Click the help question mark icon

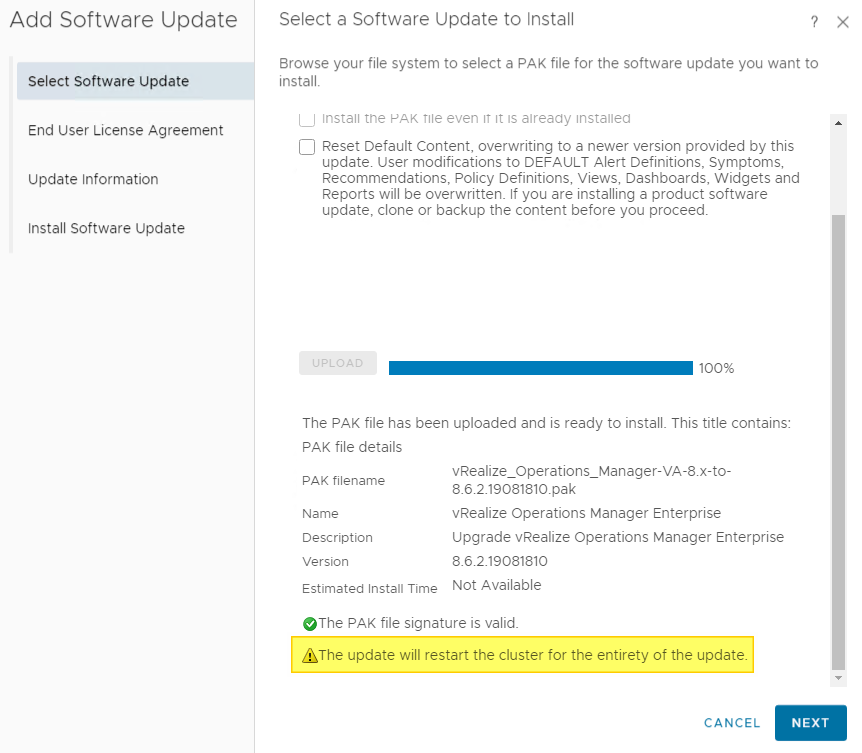pos(814,22)
